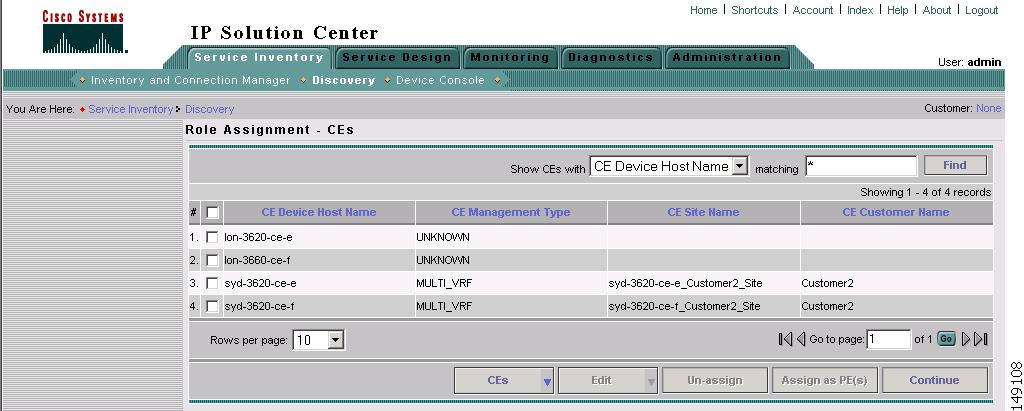This screenshot has height=411, width=1024.
Task: Switch to the Diagnostics tab
Action: 611,58
